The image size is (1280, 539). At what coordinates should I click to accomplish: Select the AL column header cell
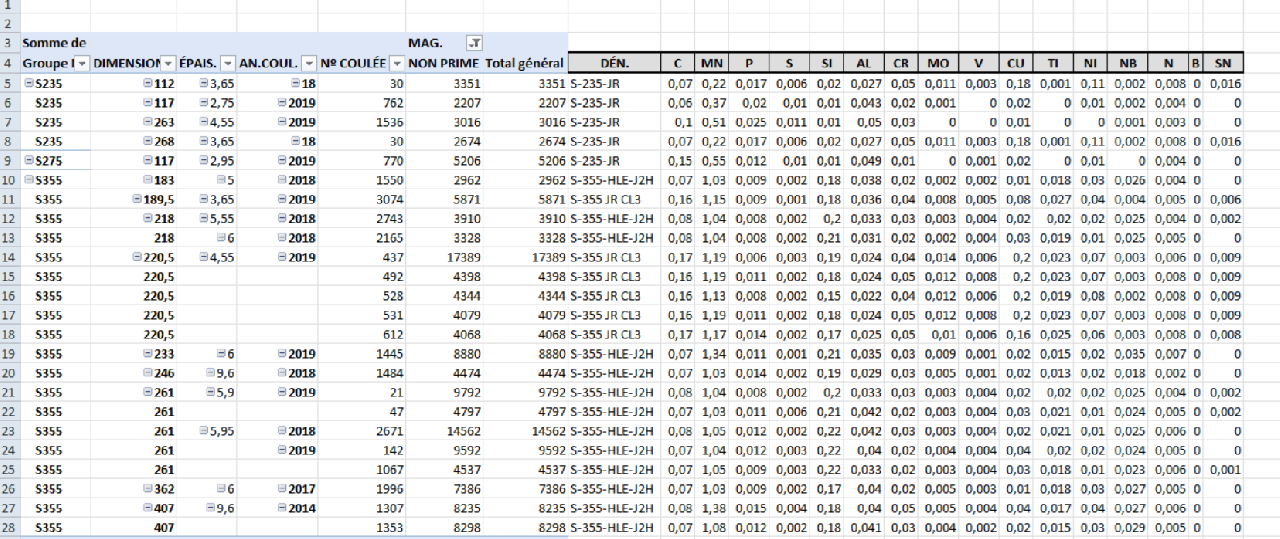[863, 63]
